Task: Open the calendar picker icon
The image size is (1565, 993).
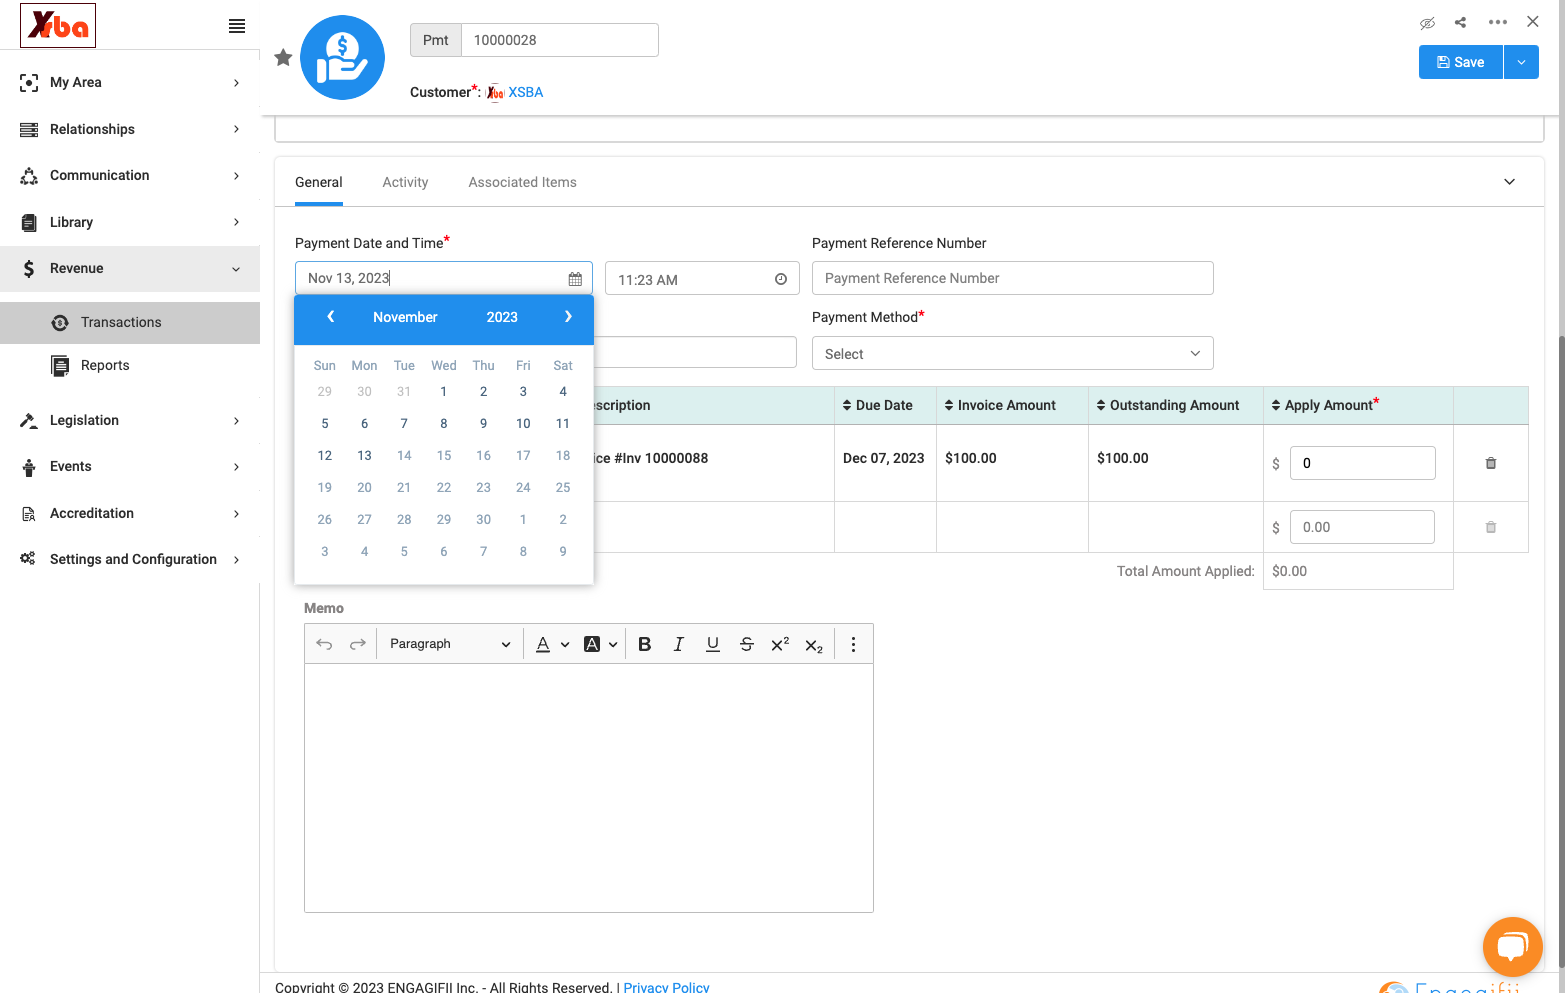Action: click(575, 279)
